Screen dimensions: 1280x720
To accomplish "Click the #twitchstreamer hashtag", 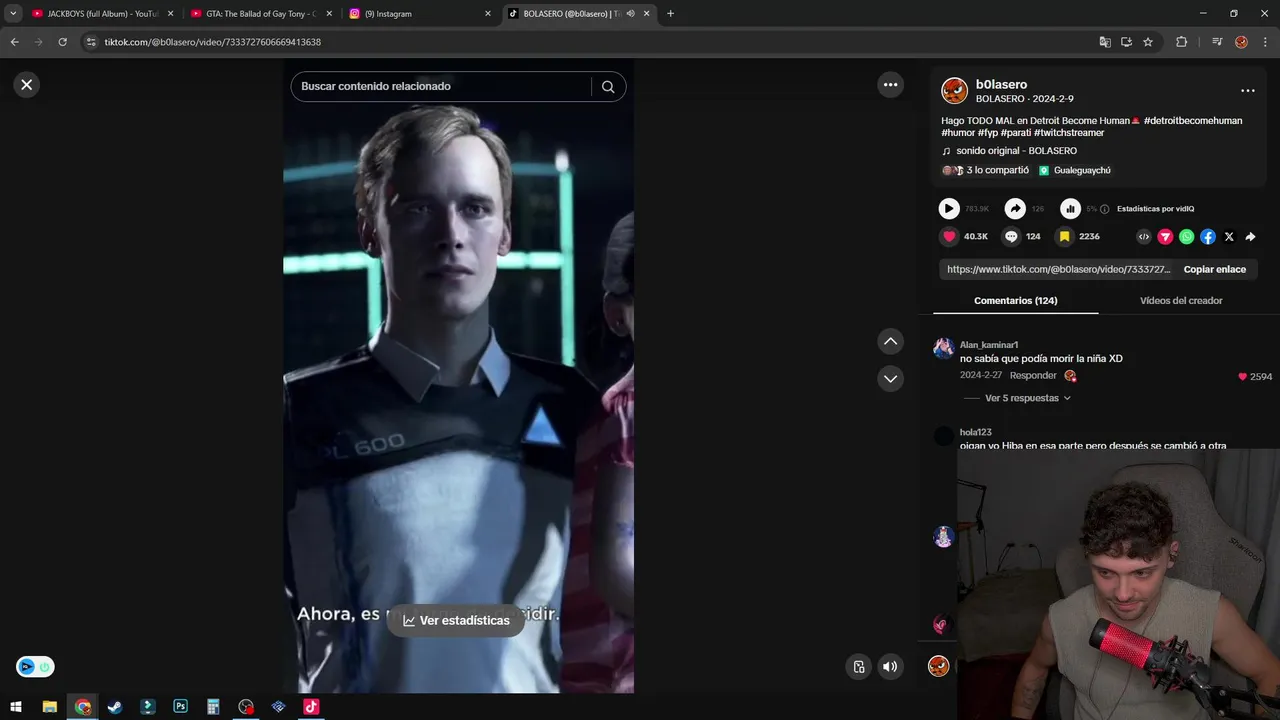I will pyautogui.click(x=1069, y=133).
